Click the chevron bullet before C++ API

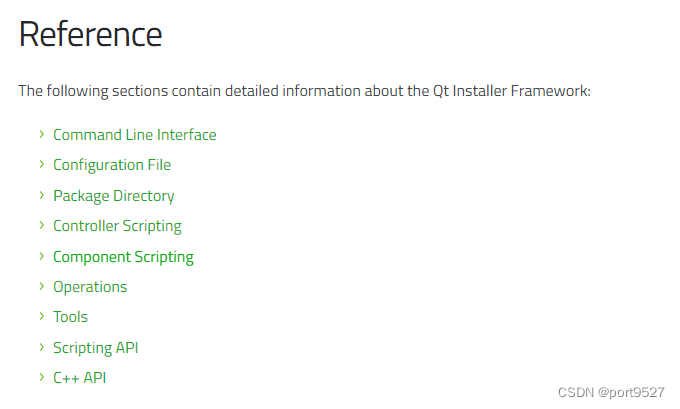click(x=42, y=377)
